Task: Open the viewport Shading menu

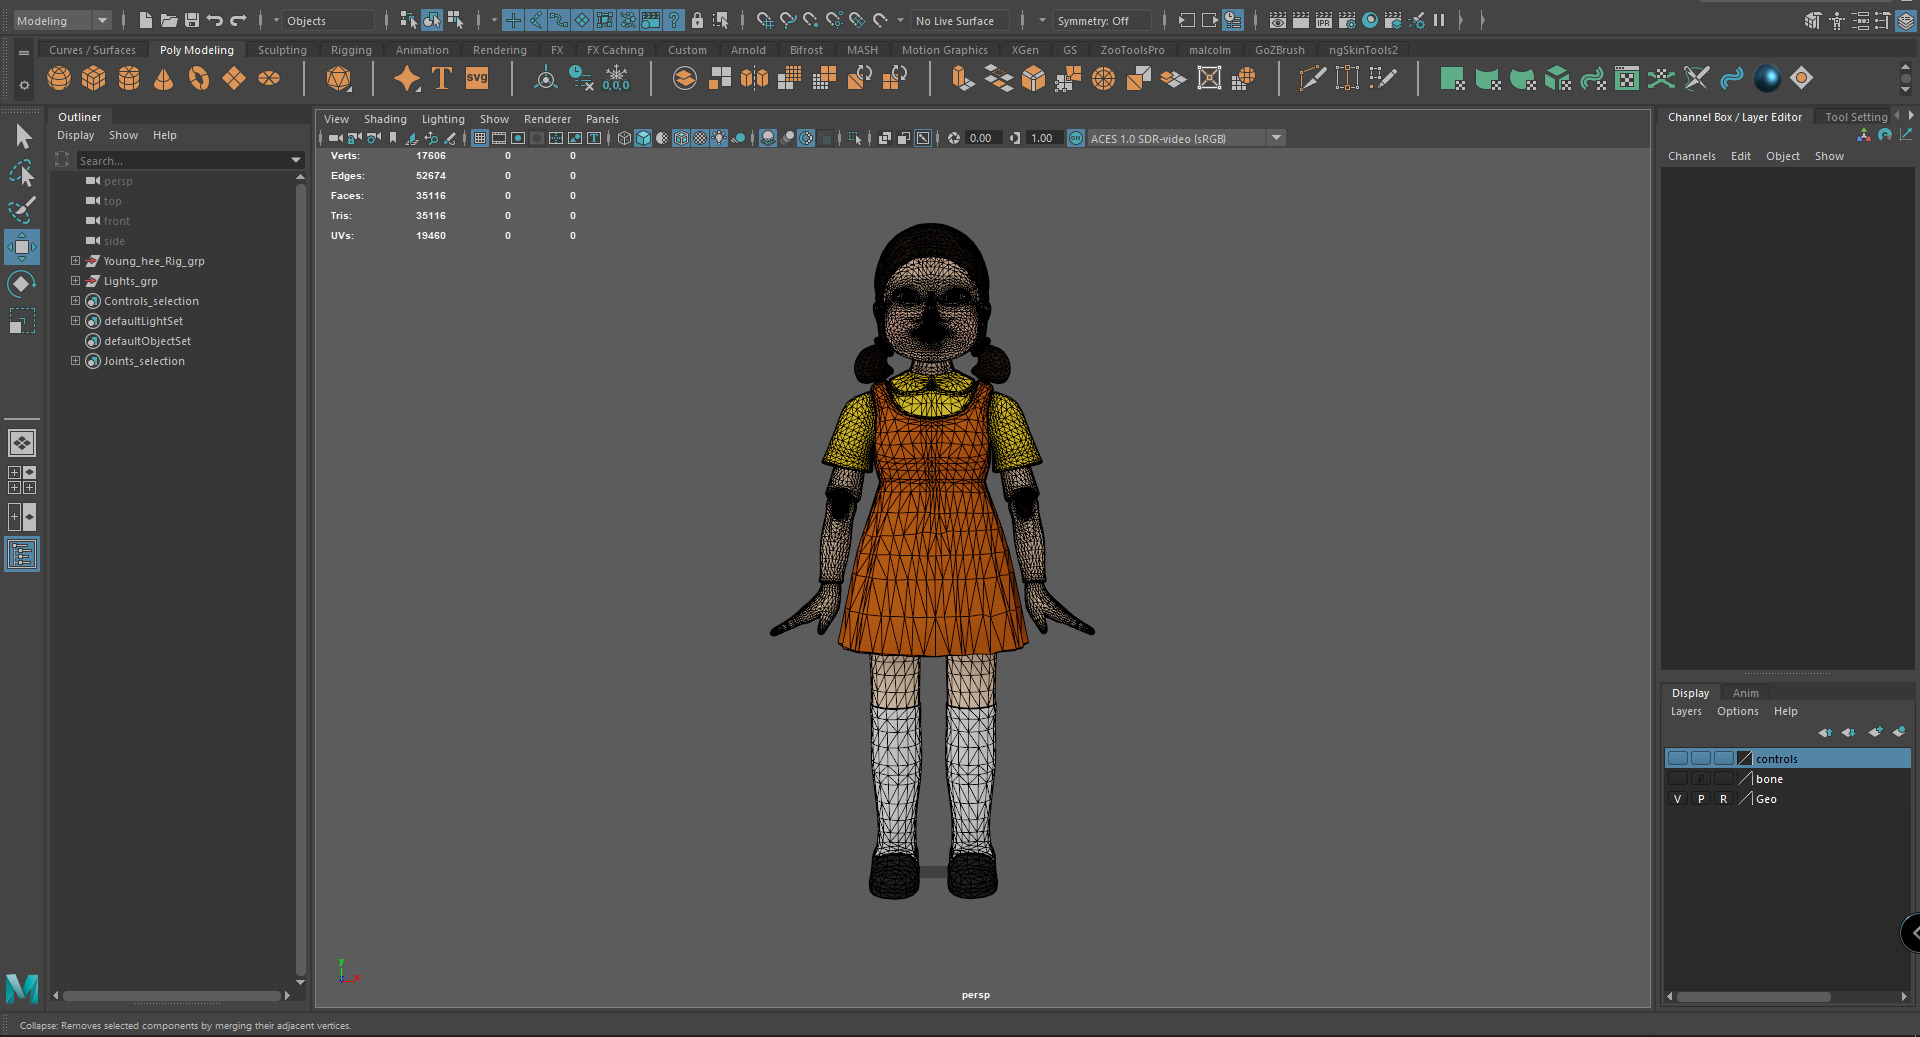Action: point(385,119)
